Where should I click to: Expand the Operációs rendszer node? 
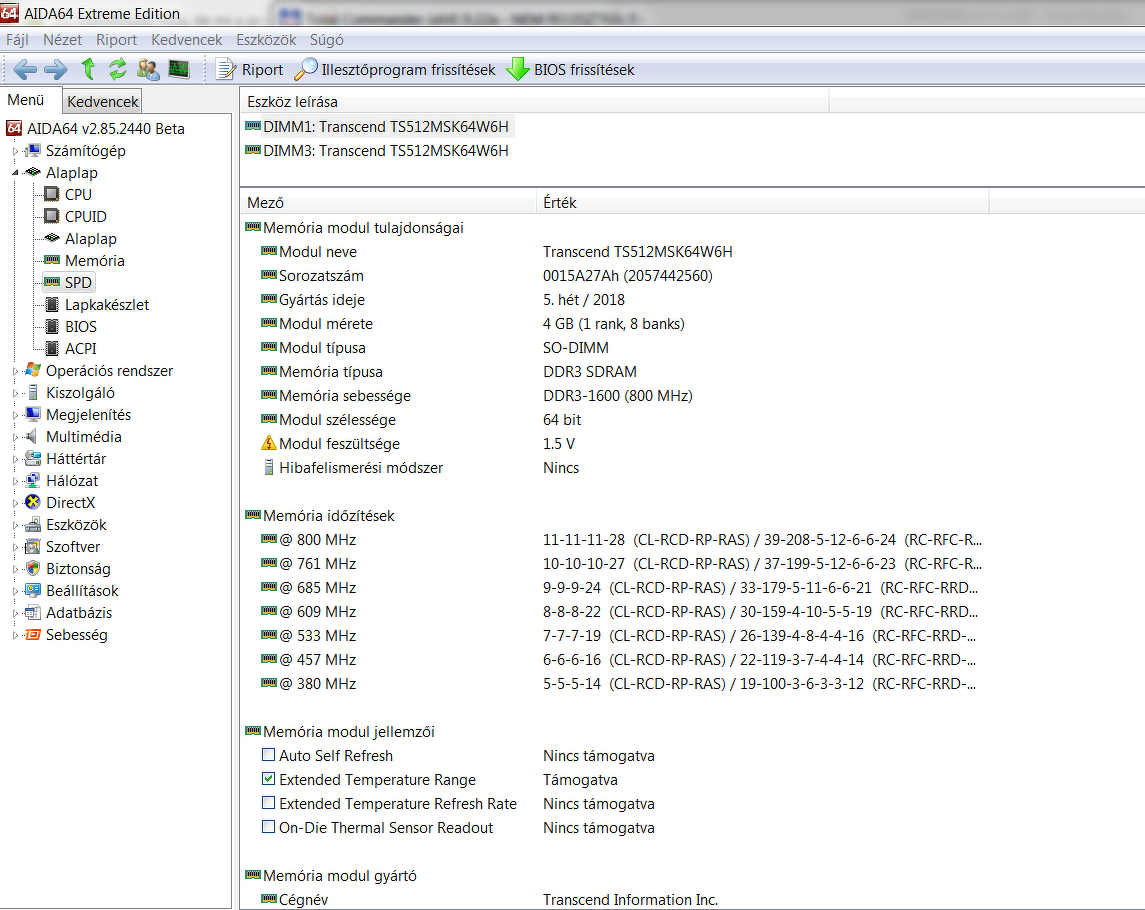[x=15, y=371]
